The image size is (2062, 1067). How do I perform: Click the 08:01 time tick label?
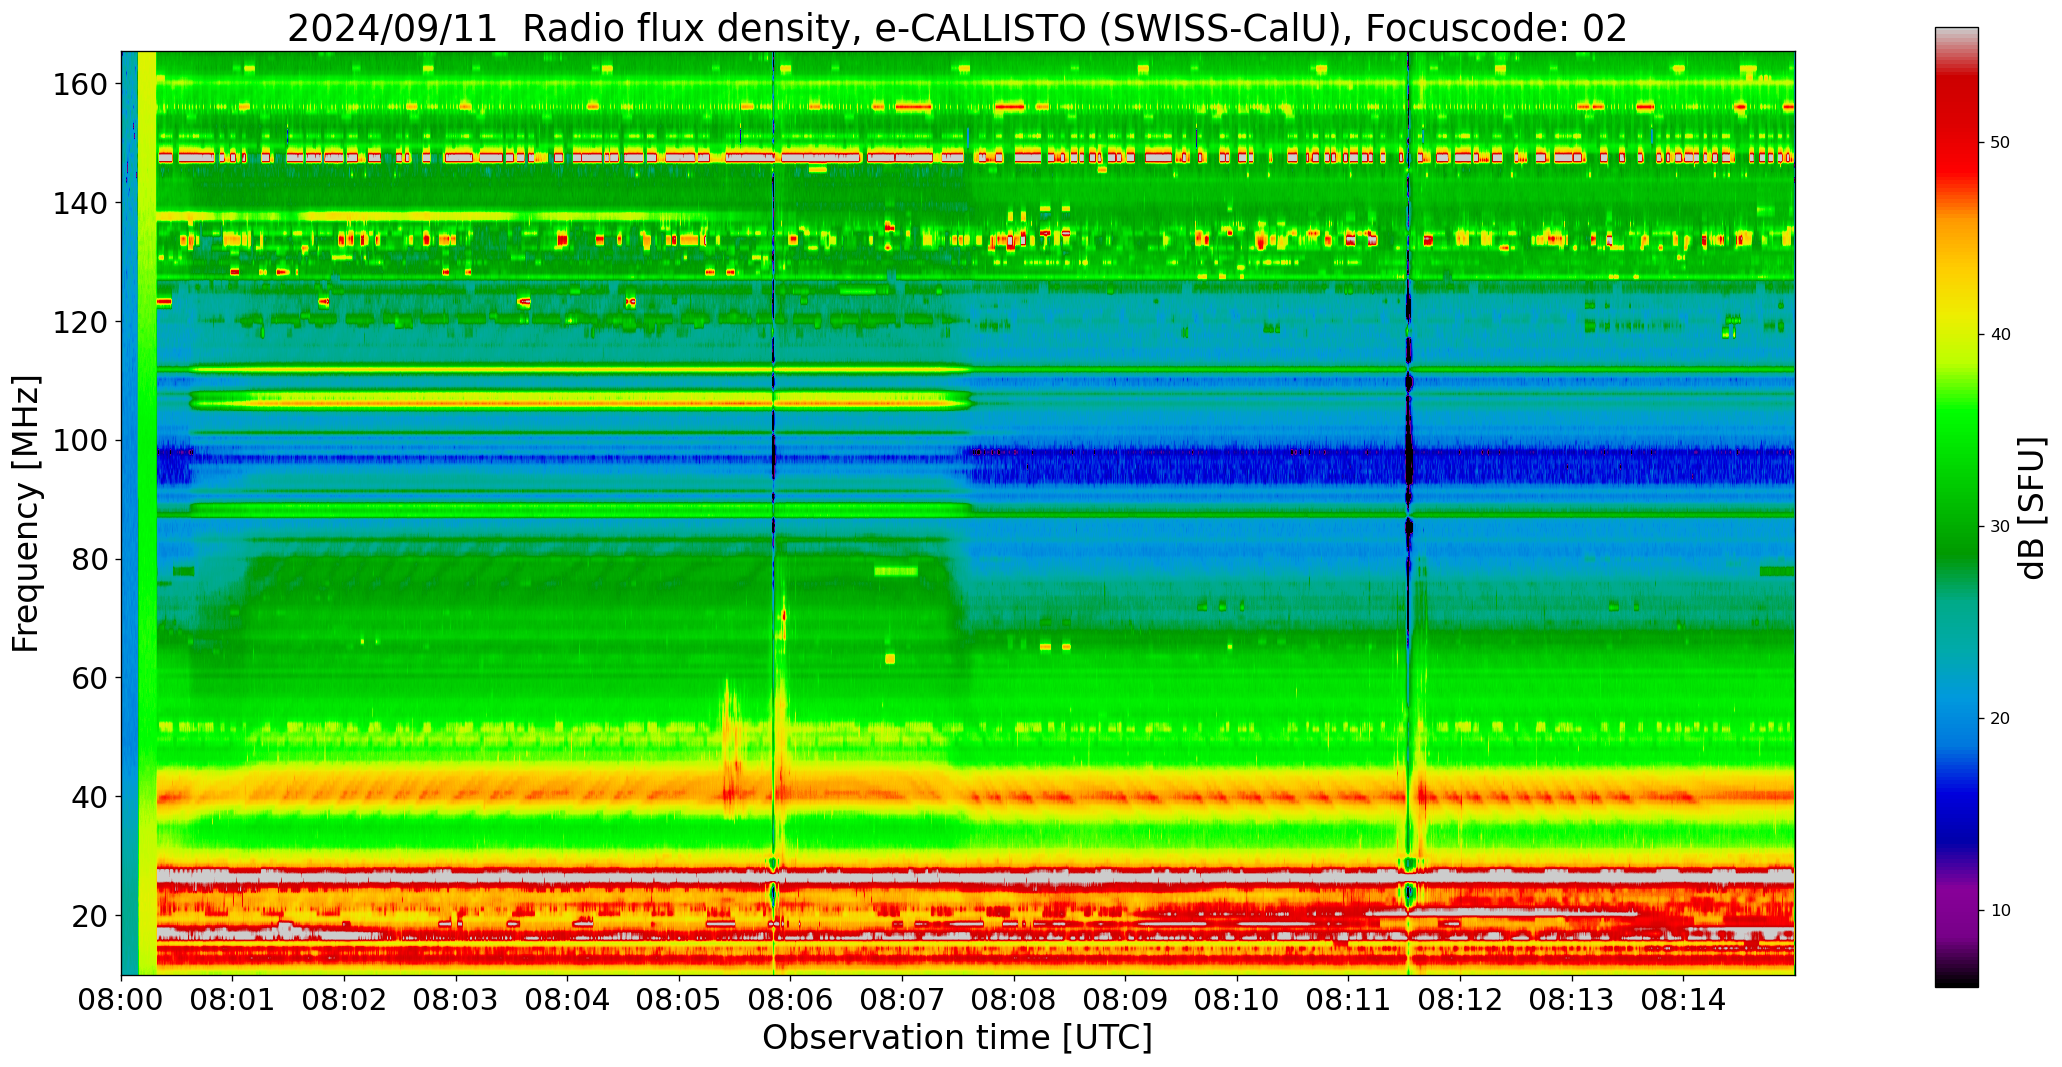pyautogui.click(x=233, y=1000)
